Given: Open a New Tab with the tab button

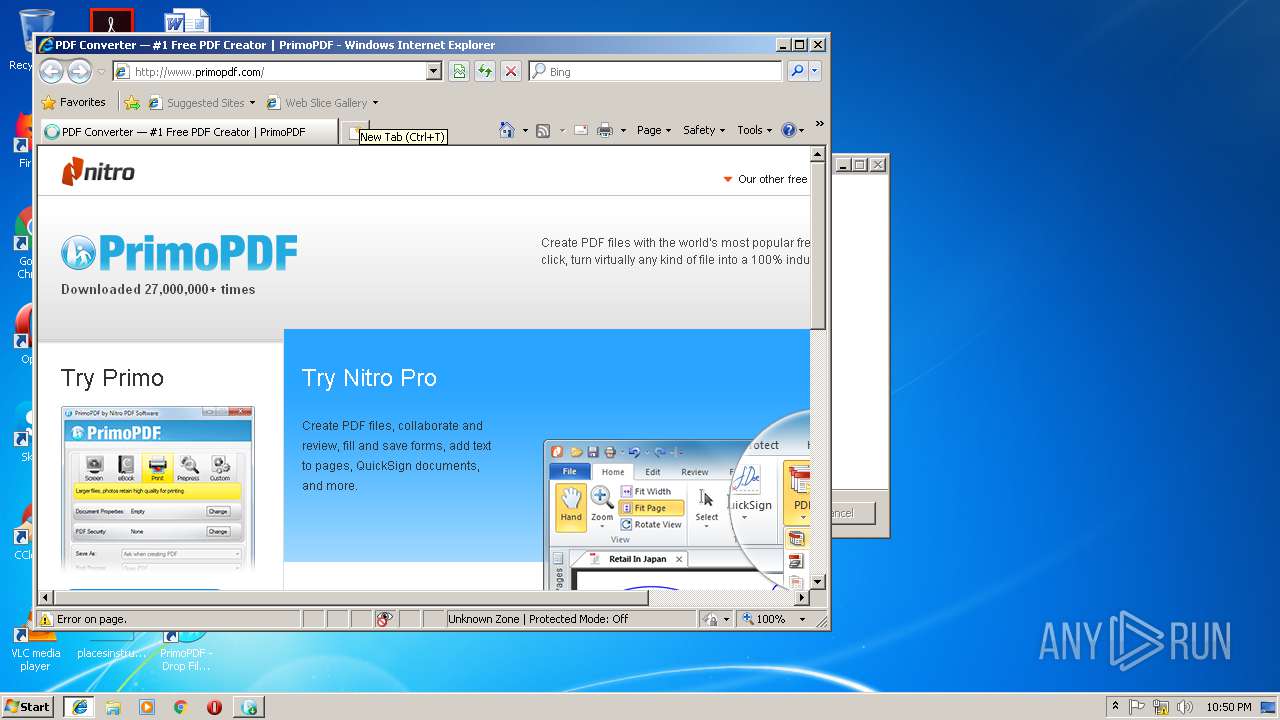Looking at the screenshot, I should pos(353,131).
